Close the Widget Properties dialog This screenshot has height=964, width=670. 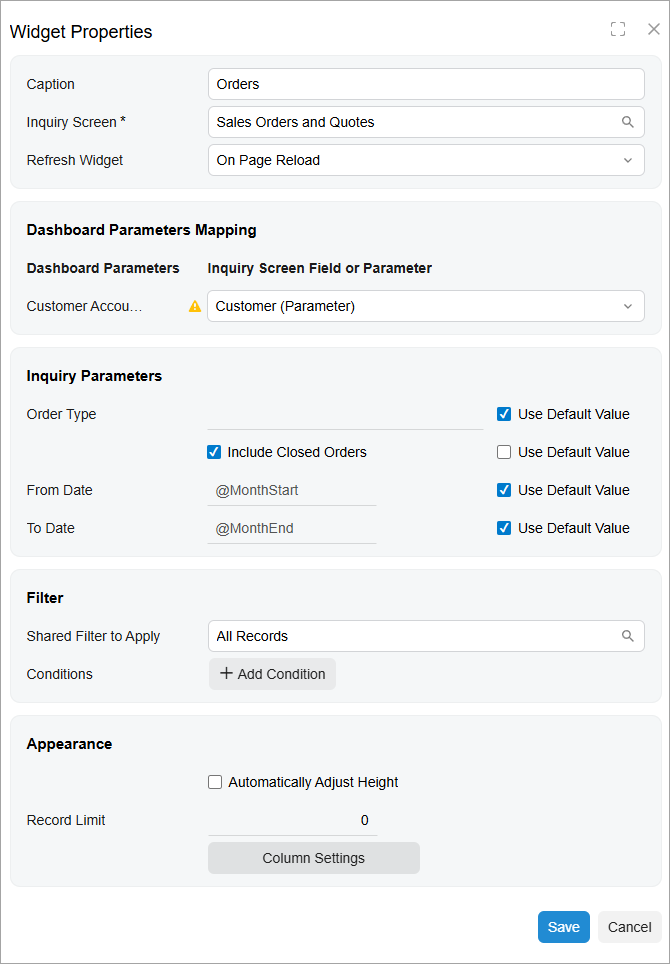[654, 30]
